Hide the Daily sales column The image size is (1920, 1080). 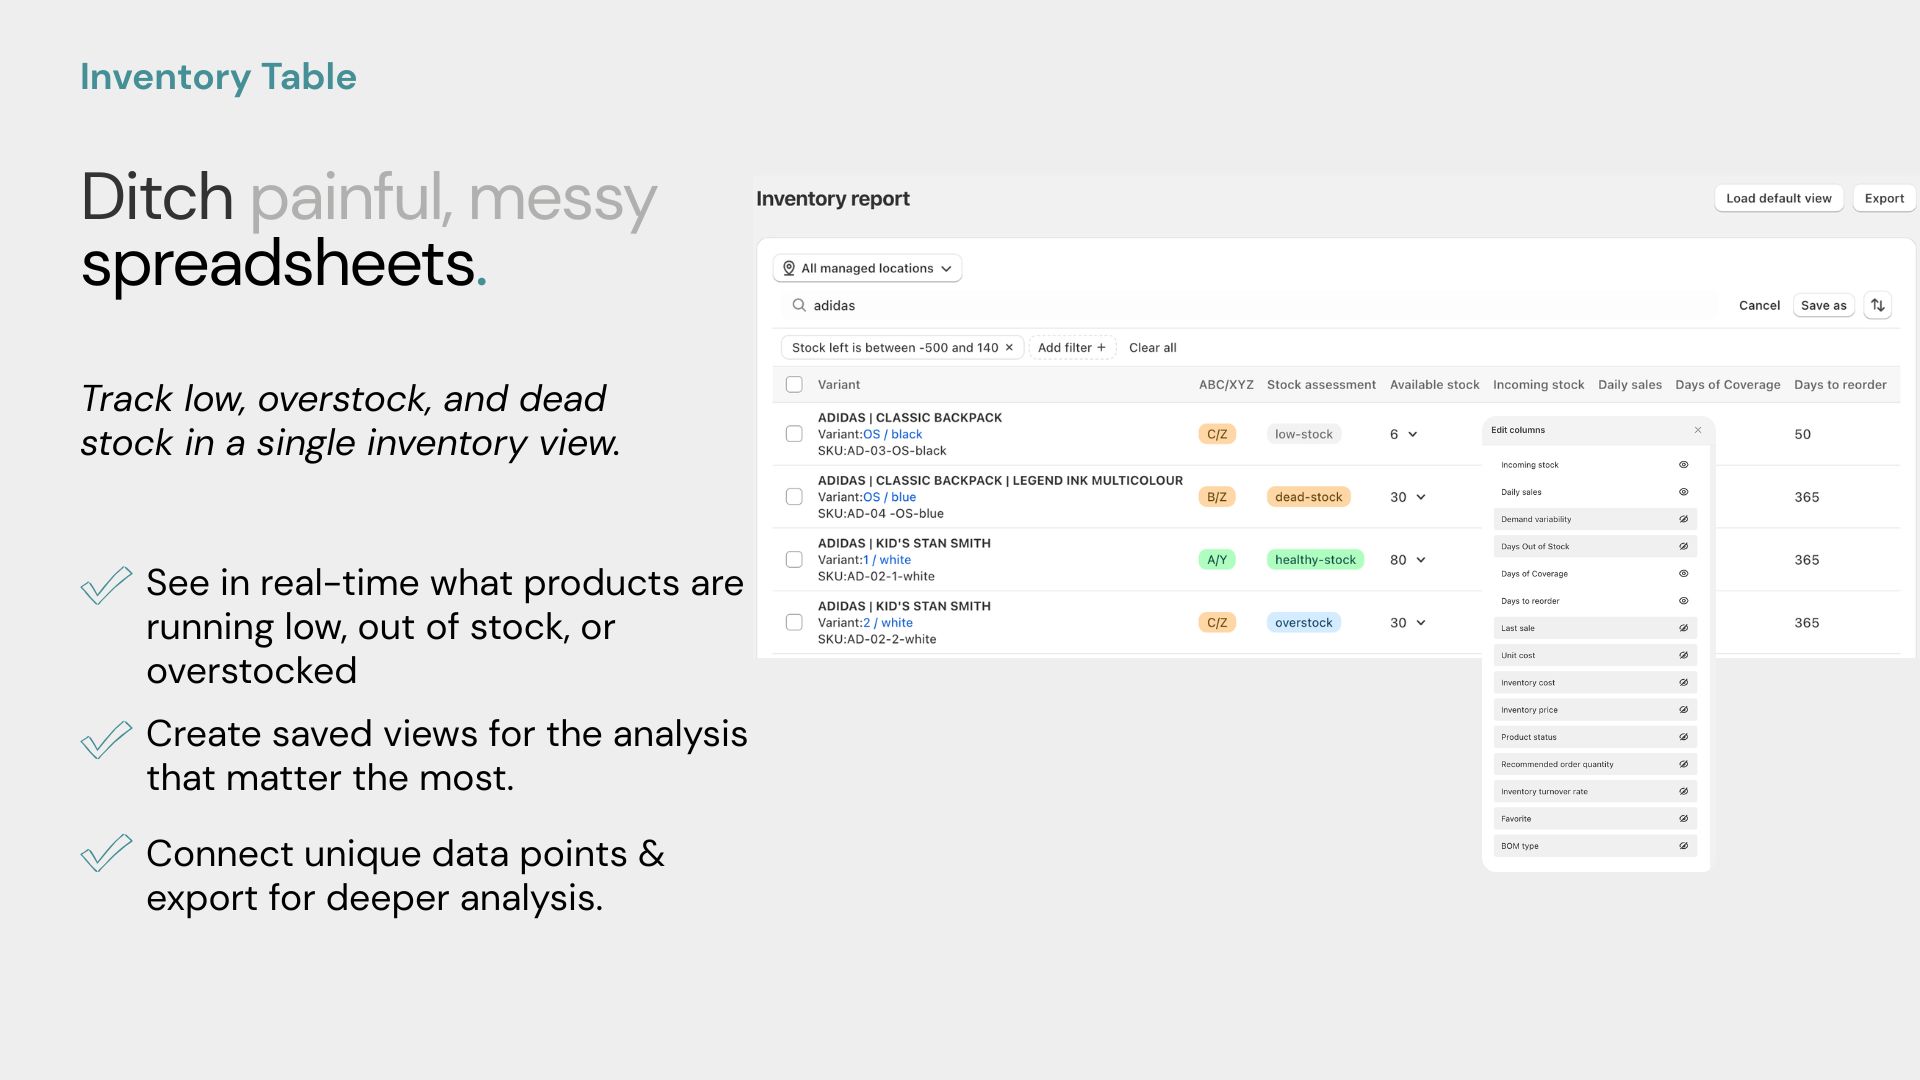coord(1683,492)
